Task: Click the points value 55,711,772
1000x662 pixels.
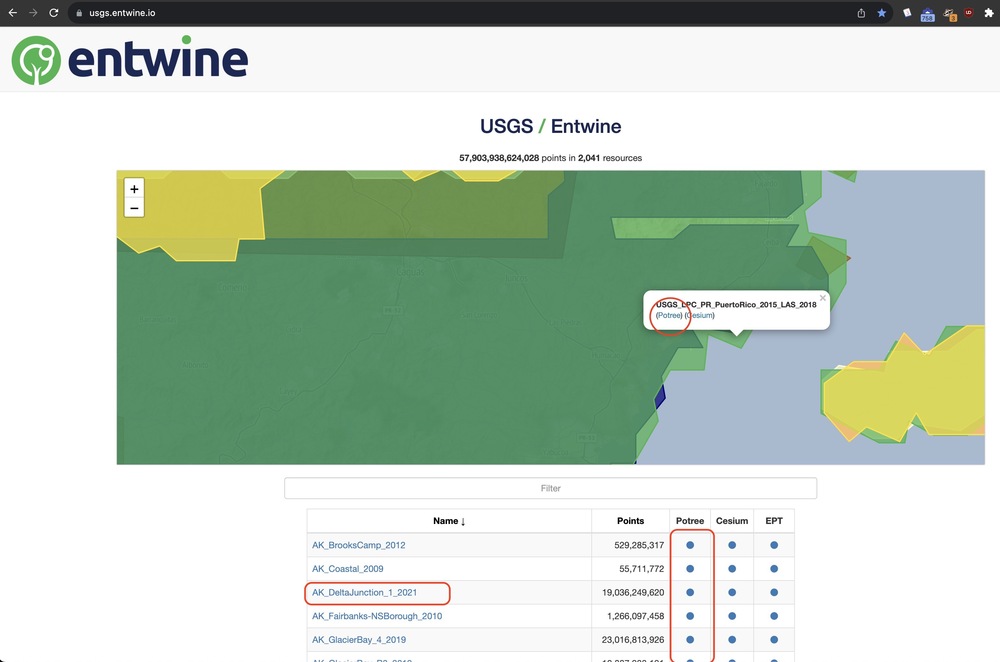Action: [x=642, y=569]
